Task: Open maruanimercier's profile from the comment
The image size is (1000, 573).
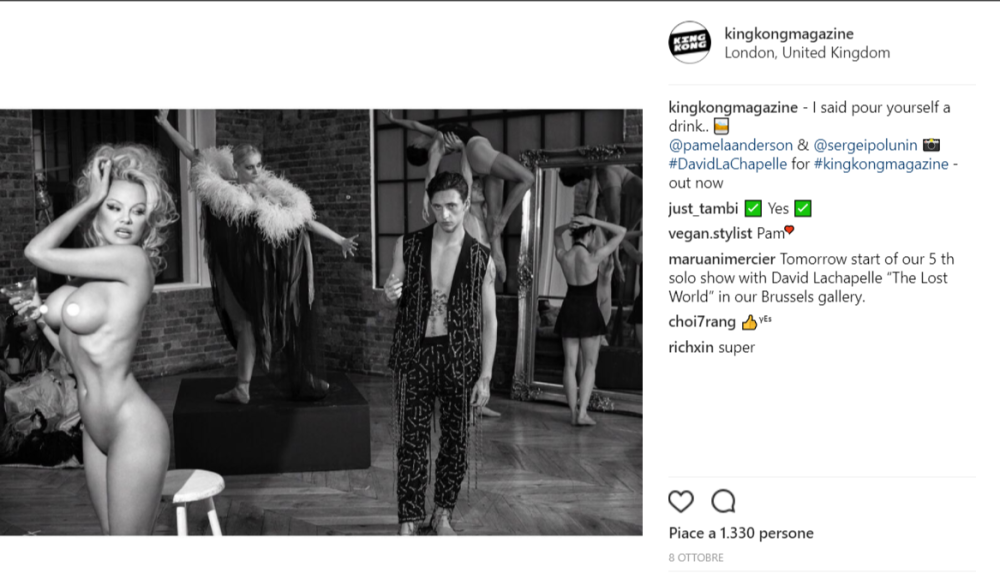Action: pos(720,258)
